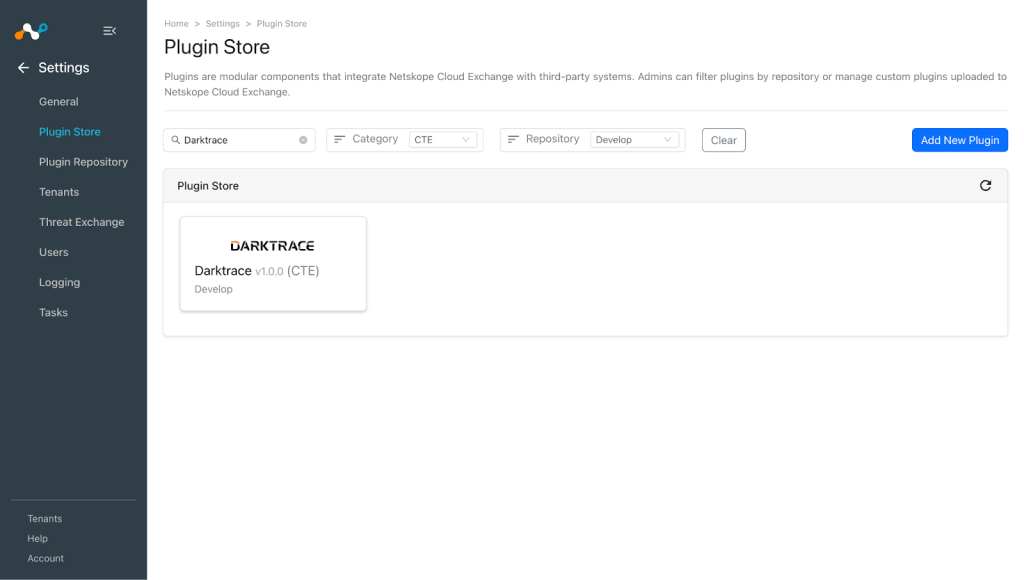Collapse the sidebar menu icon

110,31
